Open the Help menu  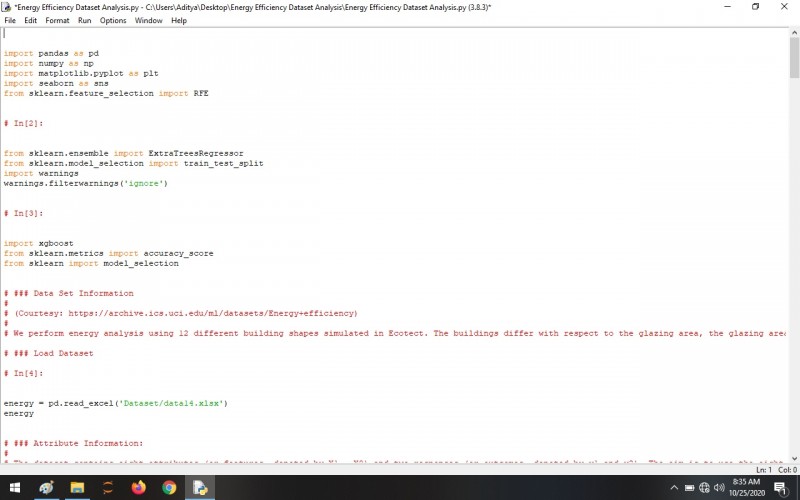[x=179, y=20]
